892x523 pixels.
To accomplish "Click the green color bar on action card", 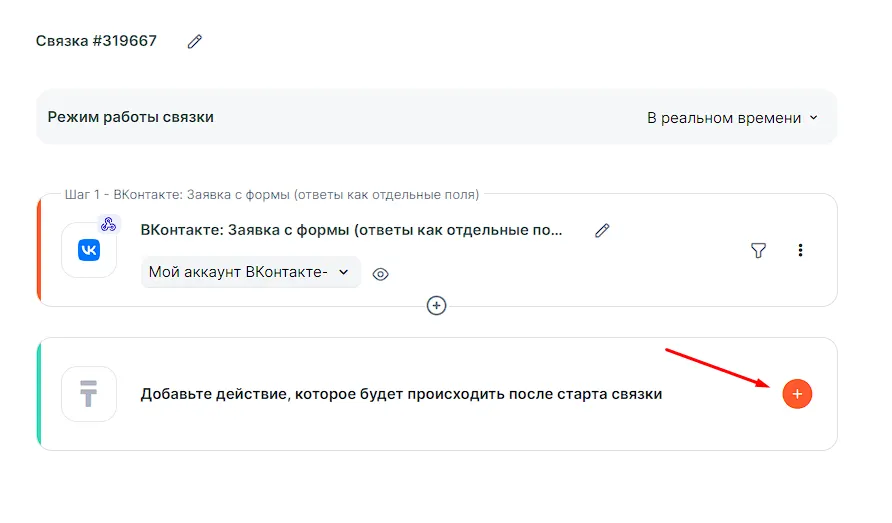I will [39, 394].
